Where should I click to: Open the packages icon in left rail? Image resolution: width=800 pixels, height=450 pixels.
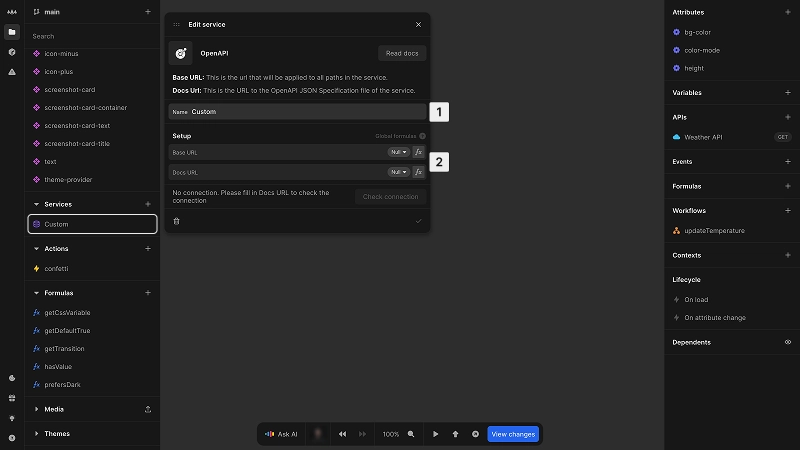tap(12, 52)
